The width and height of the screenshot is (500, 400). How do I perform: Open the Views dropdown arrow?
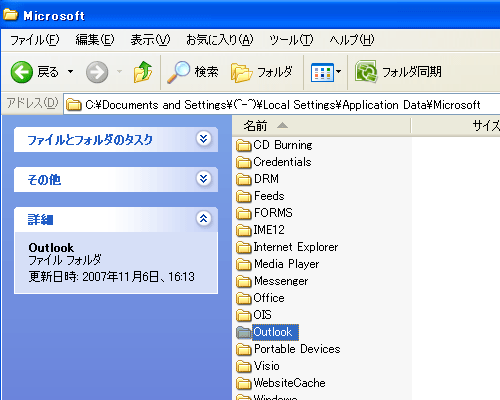point(339,71)
